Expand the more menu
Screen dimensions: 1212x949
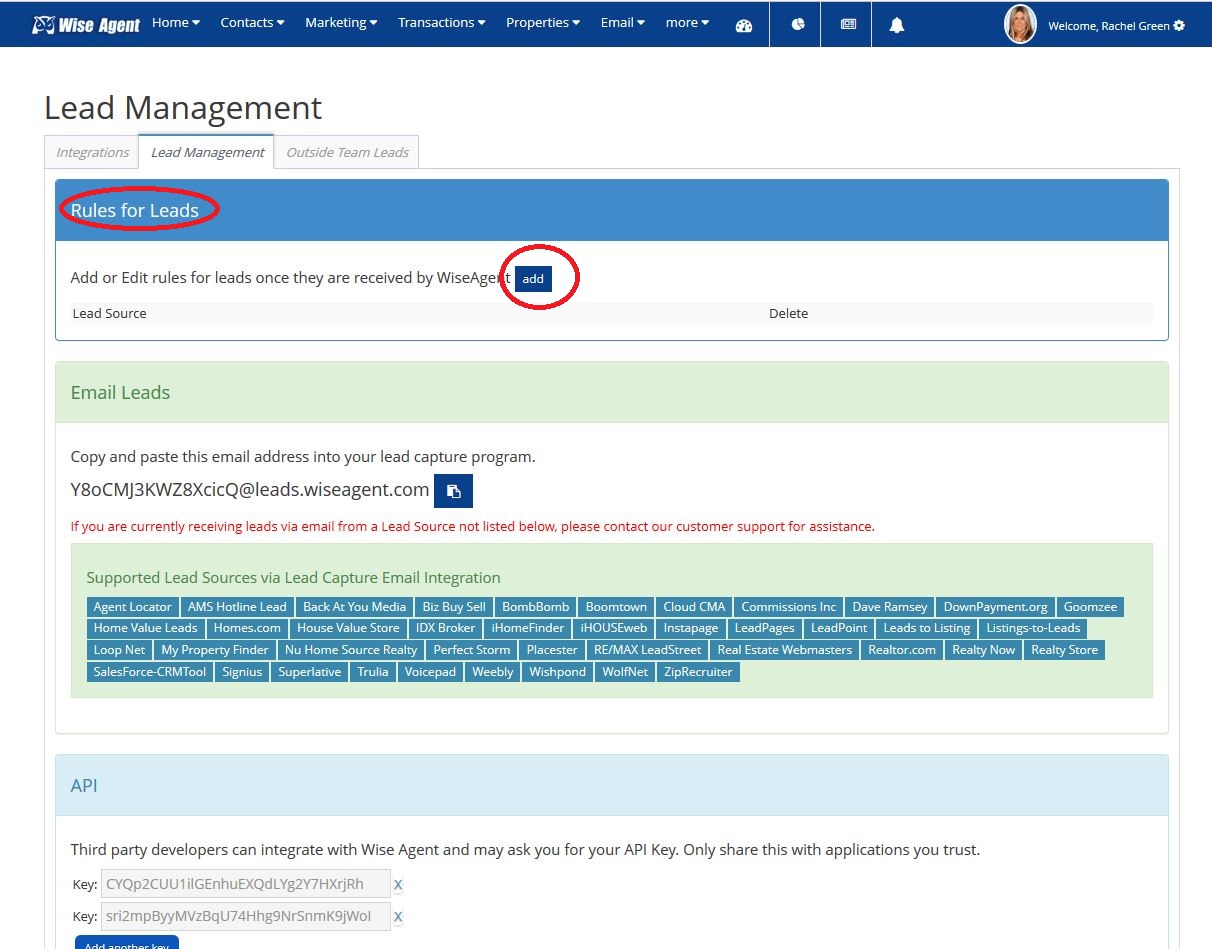click(x=687, y=22)
